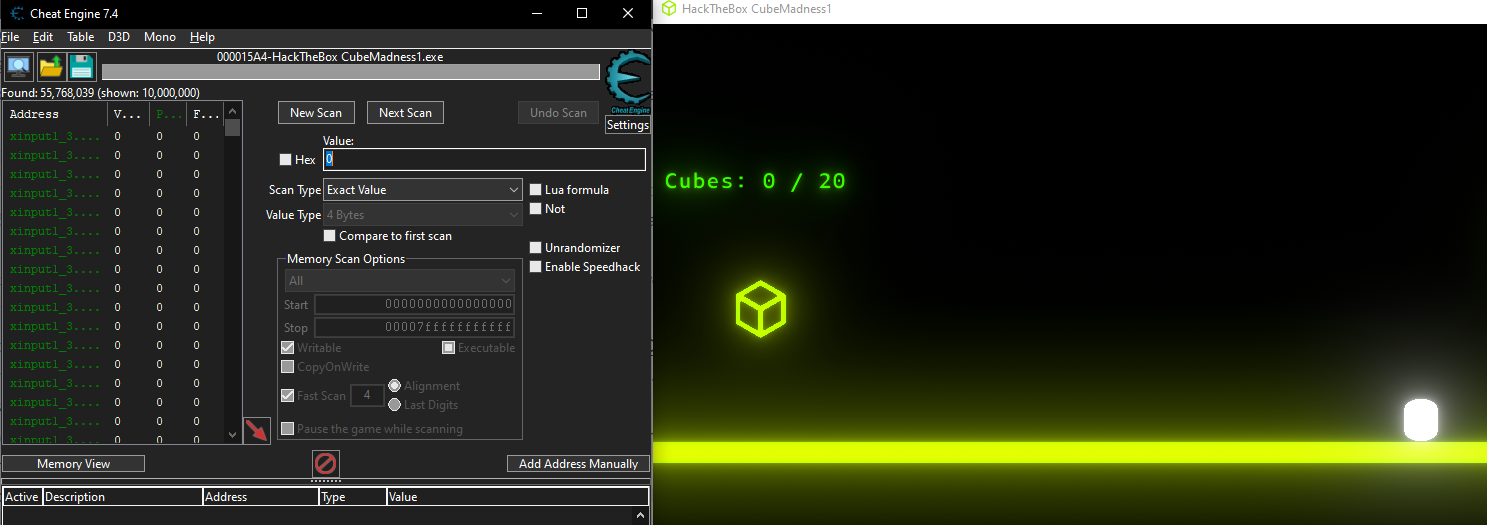Click the Value column header in address table

(x=517, y=497)
